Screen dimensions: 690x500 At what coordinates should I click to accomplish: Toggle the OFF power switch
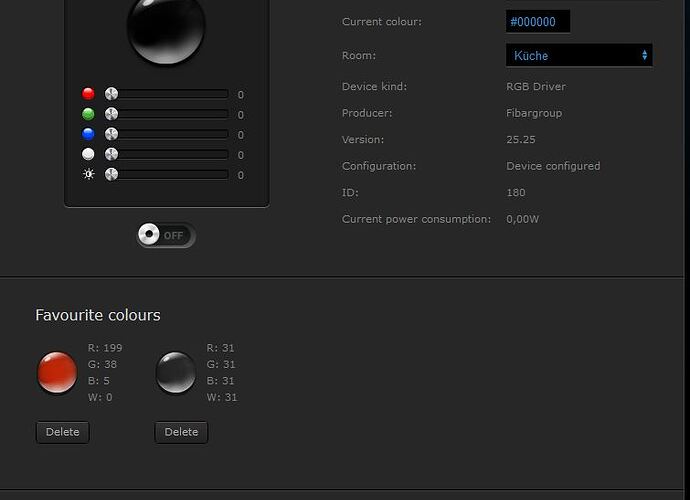tap(166, 235)
